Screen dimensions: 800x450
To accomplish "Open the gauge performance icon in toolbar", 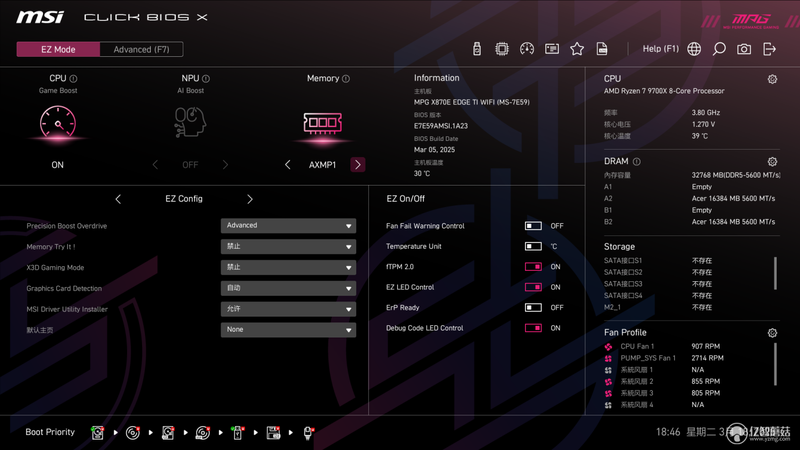I will pos(527,49).
